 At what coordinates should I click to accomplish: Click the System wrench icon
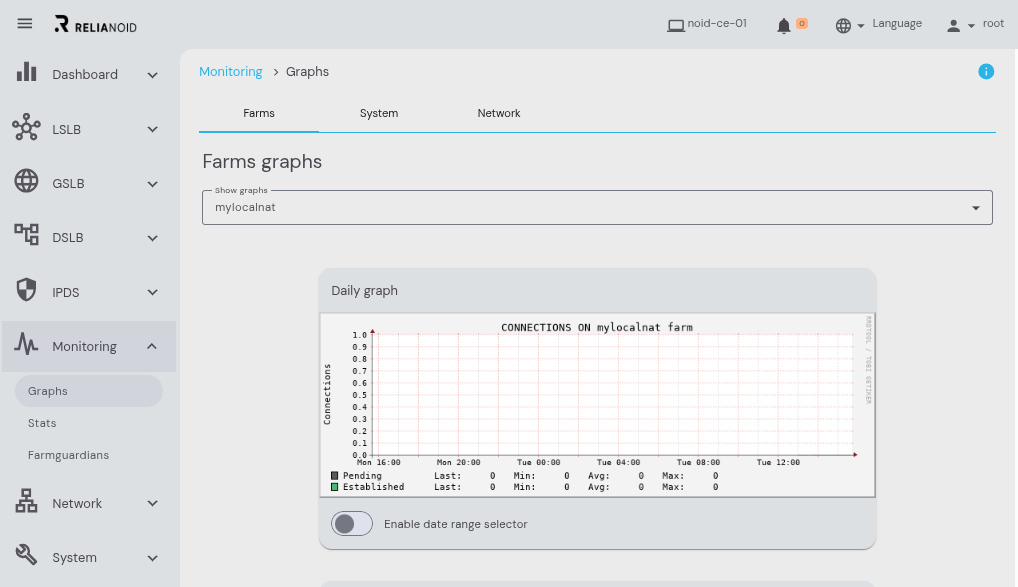(27, 555)
